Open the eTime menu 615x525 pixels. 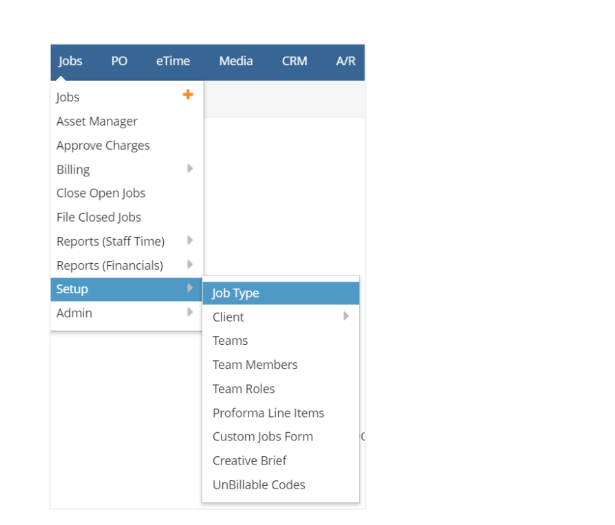pos(173,61)
